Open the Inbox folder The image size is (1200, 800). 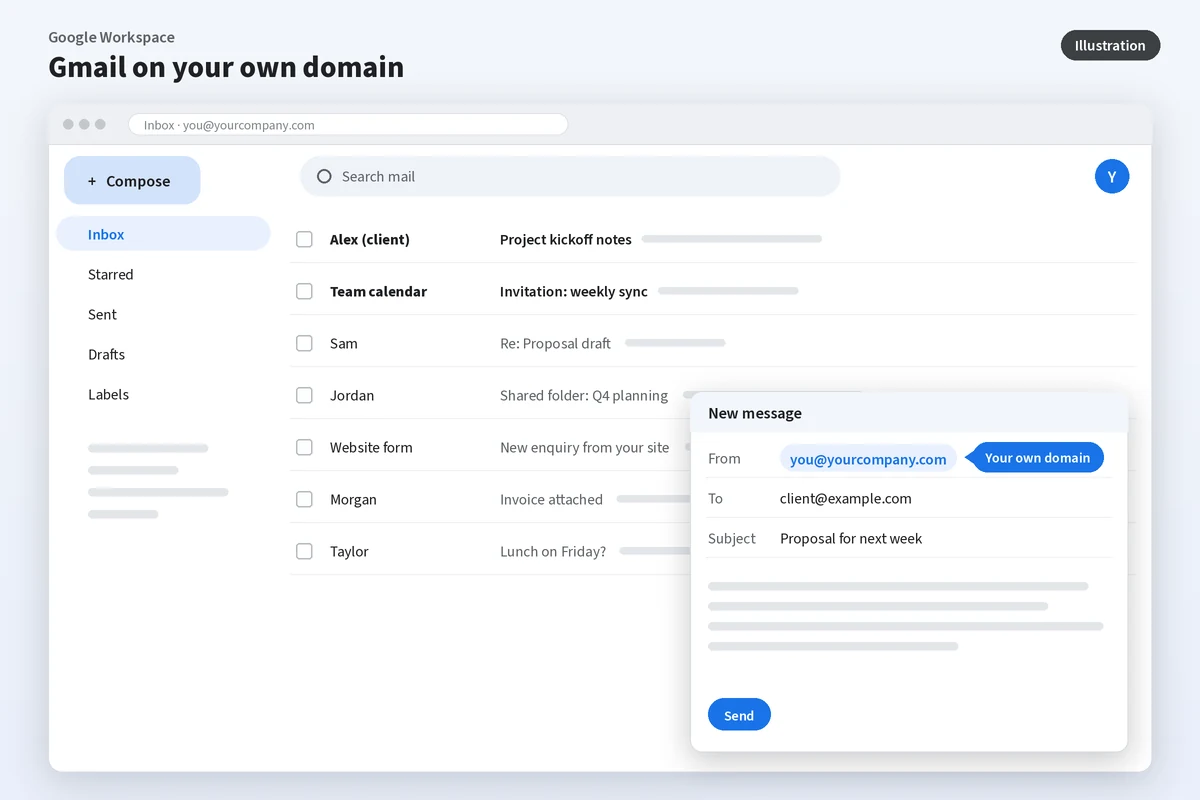pyautogui.click(x=163, y=234)
